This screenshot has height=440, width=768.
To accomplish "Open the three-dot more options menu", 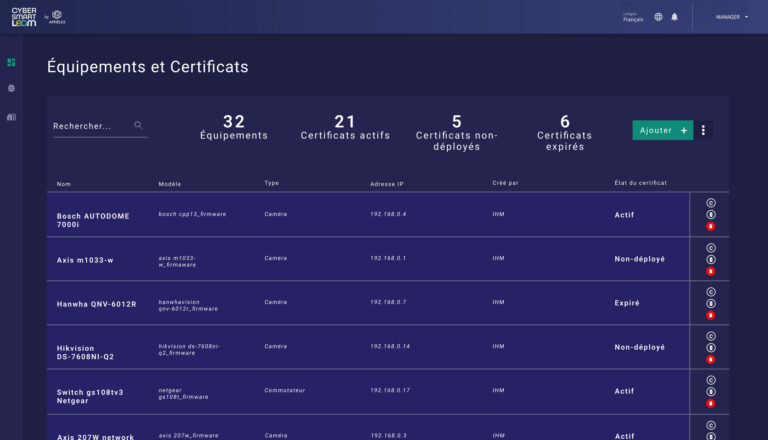I will point(703,130).
